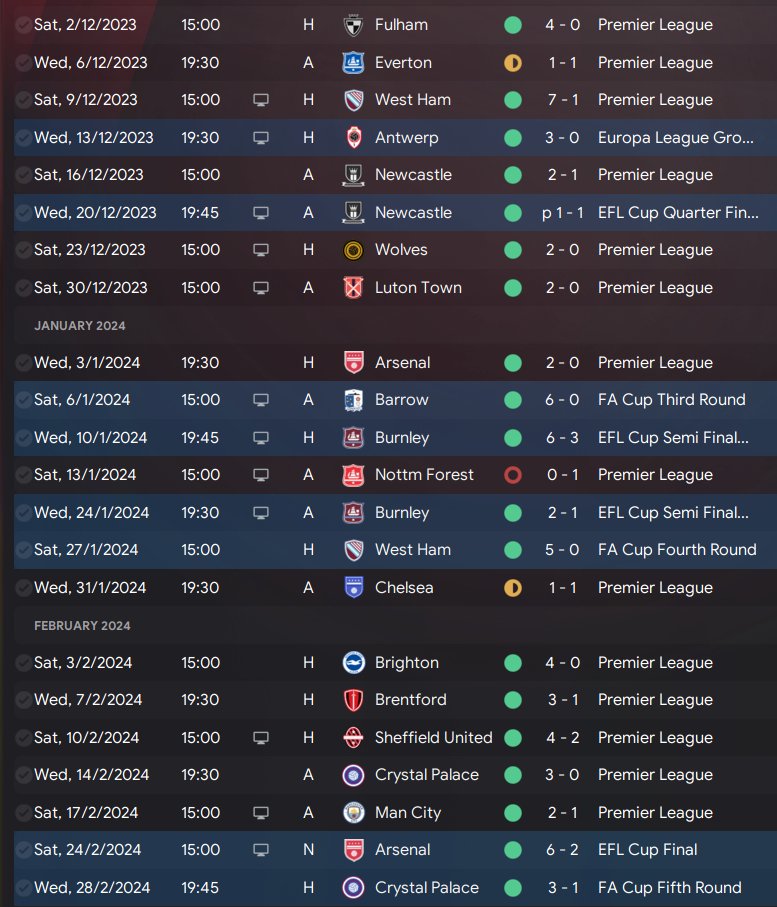Viewport: 777px width, 907px height.
Task: Click the Wolves club badge
Action: click(353, 250)
